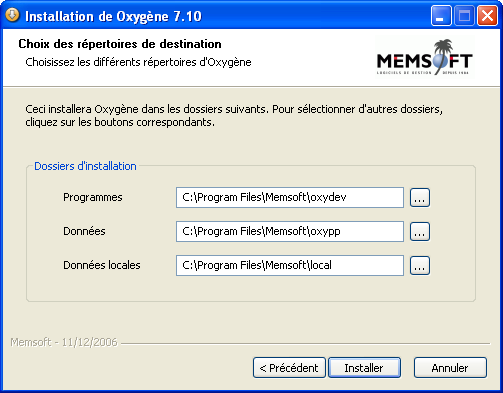This screenshot has width=503, height=393.
Task: Browse for the Données locales folder
Action: 420,266
